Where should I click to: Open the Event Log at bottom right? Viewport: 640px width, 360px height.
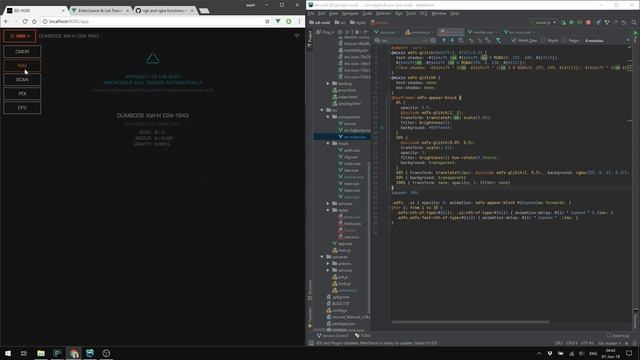[618, 336]
